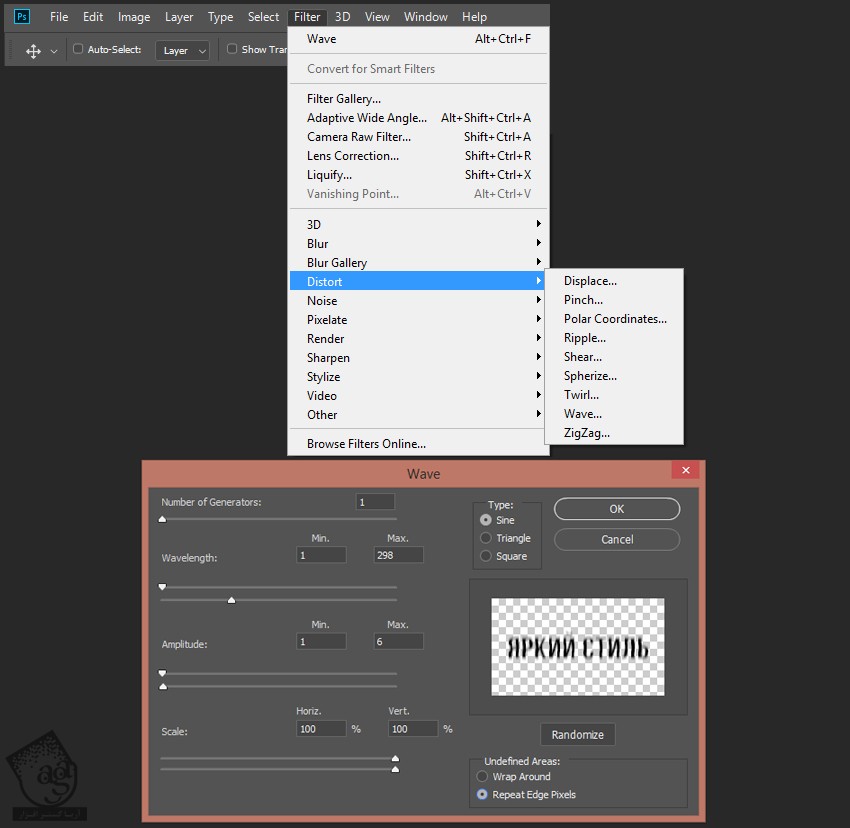Click the Wave preview thumbnail
The image size is (850, 828).
coord(578,646)
